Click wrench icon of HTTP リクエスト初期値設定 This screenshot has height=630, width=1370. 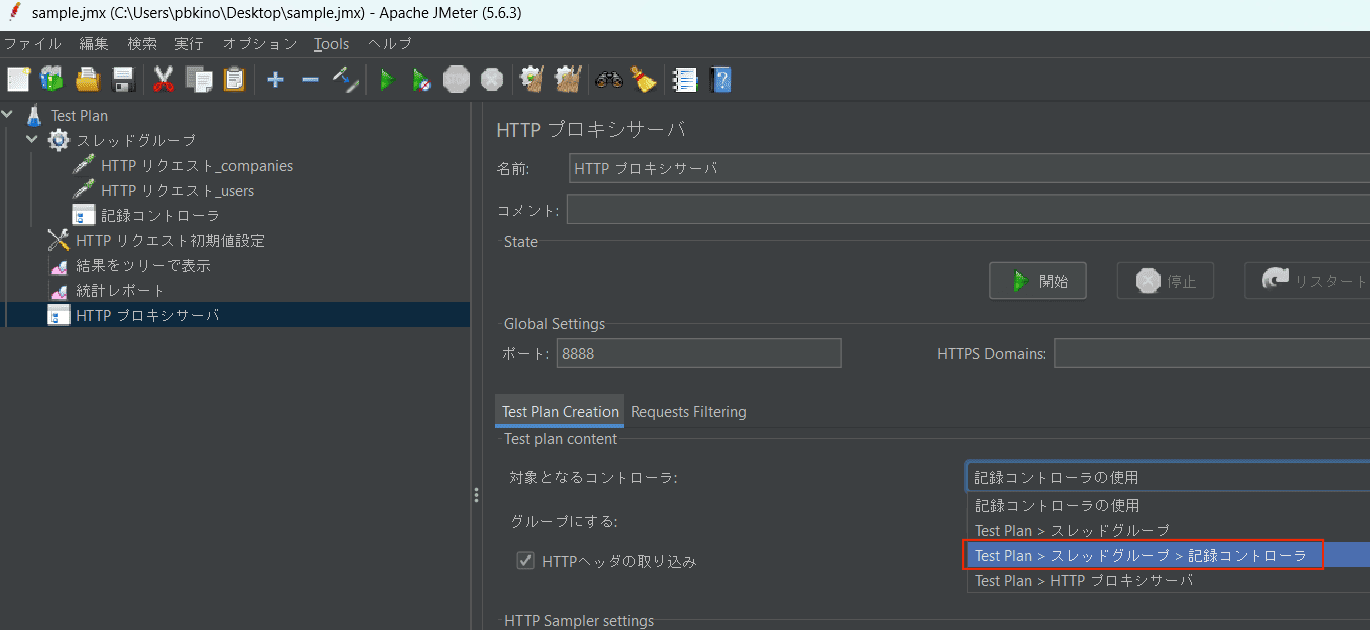[59, 240]
